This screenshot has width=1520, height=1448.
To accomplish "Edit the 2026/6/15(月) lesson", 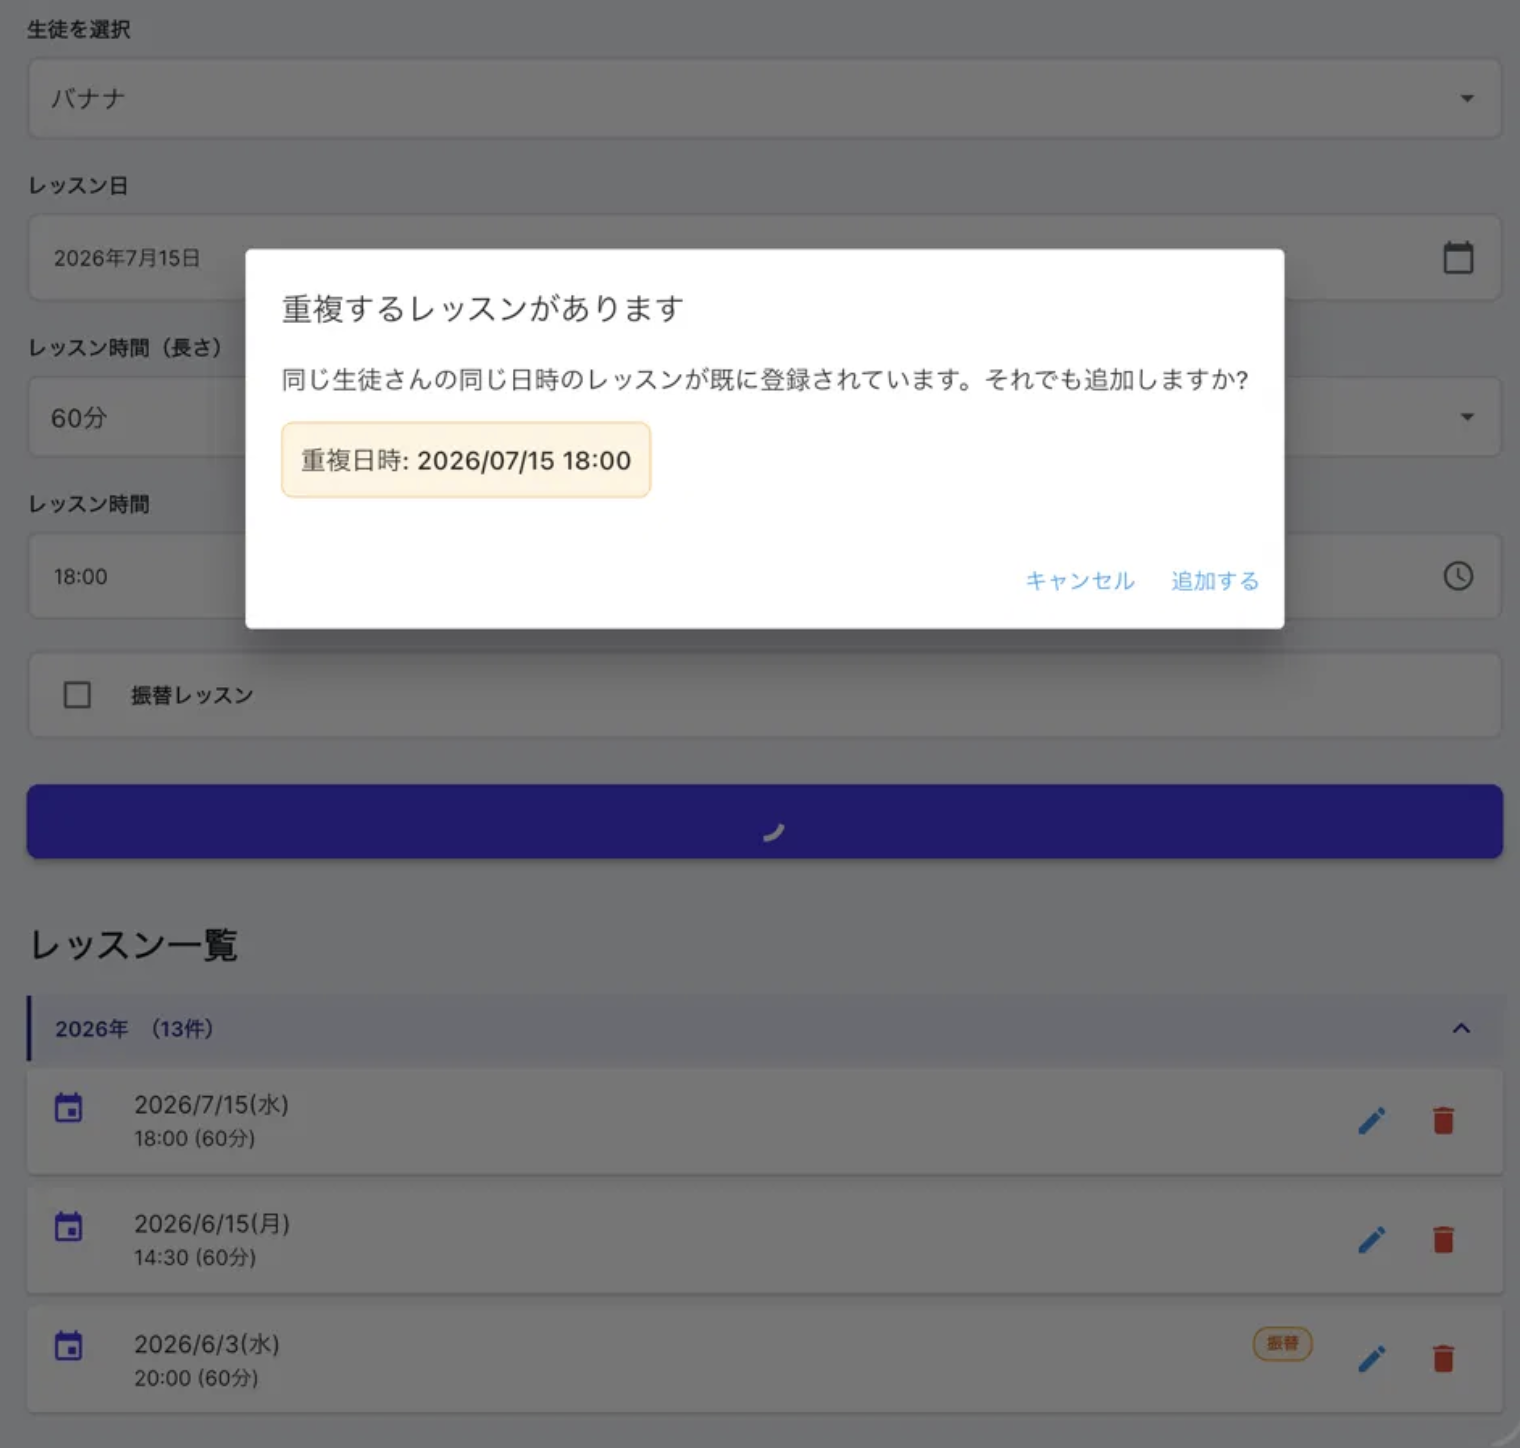I will [1372, 1240].
